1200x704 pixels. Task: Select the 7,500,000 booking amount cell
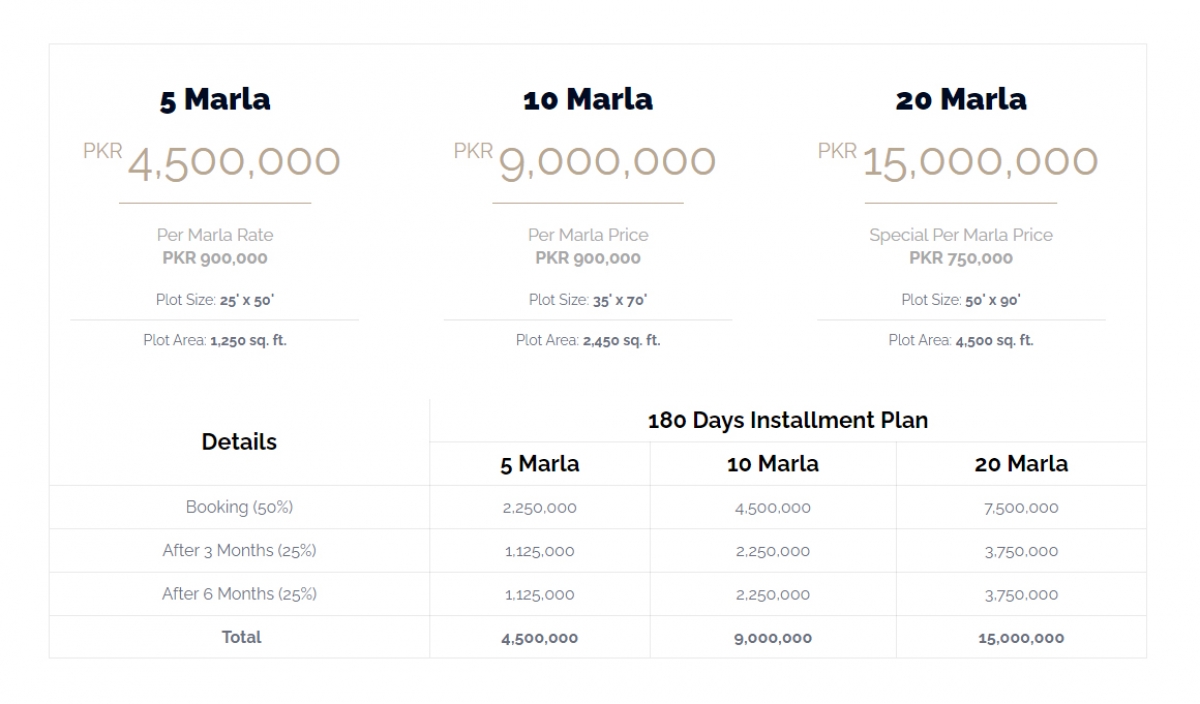tap(1021, 508)
